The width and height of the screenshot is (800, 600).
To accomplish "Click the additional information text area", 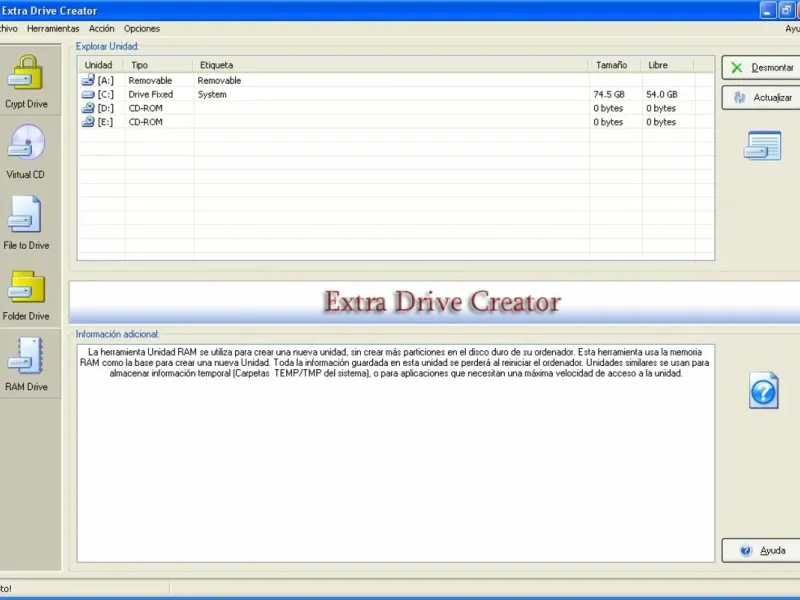I will [x=395, y=453].
